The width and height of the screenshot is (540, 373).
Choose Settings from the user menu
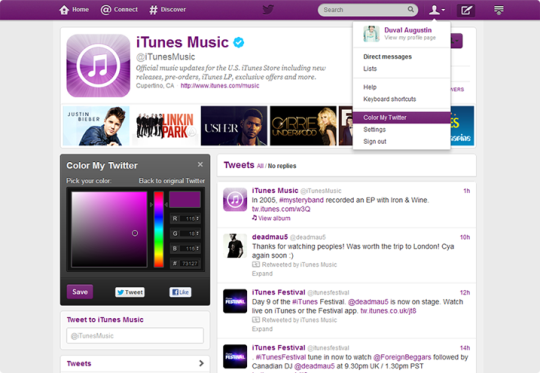point(374,129)
